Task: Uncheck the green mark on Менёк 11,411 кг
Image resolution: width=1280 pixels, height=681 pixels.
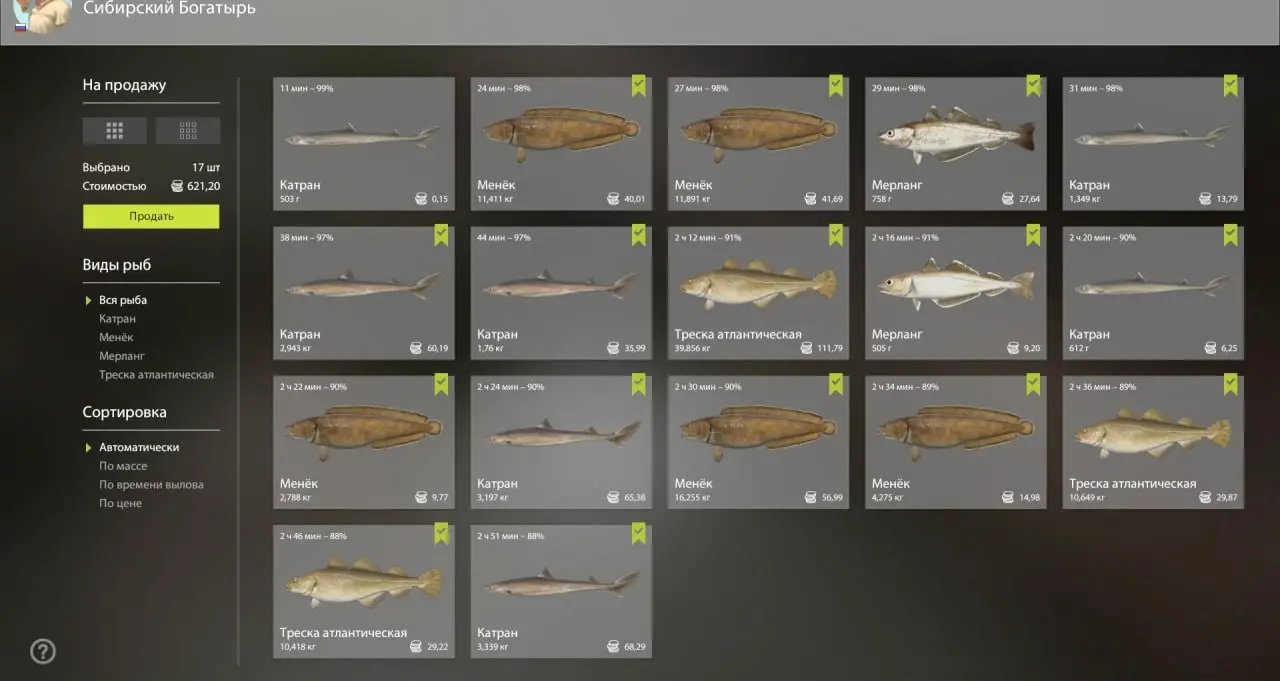Action: coord(639,86)
